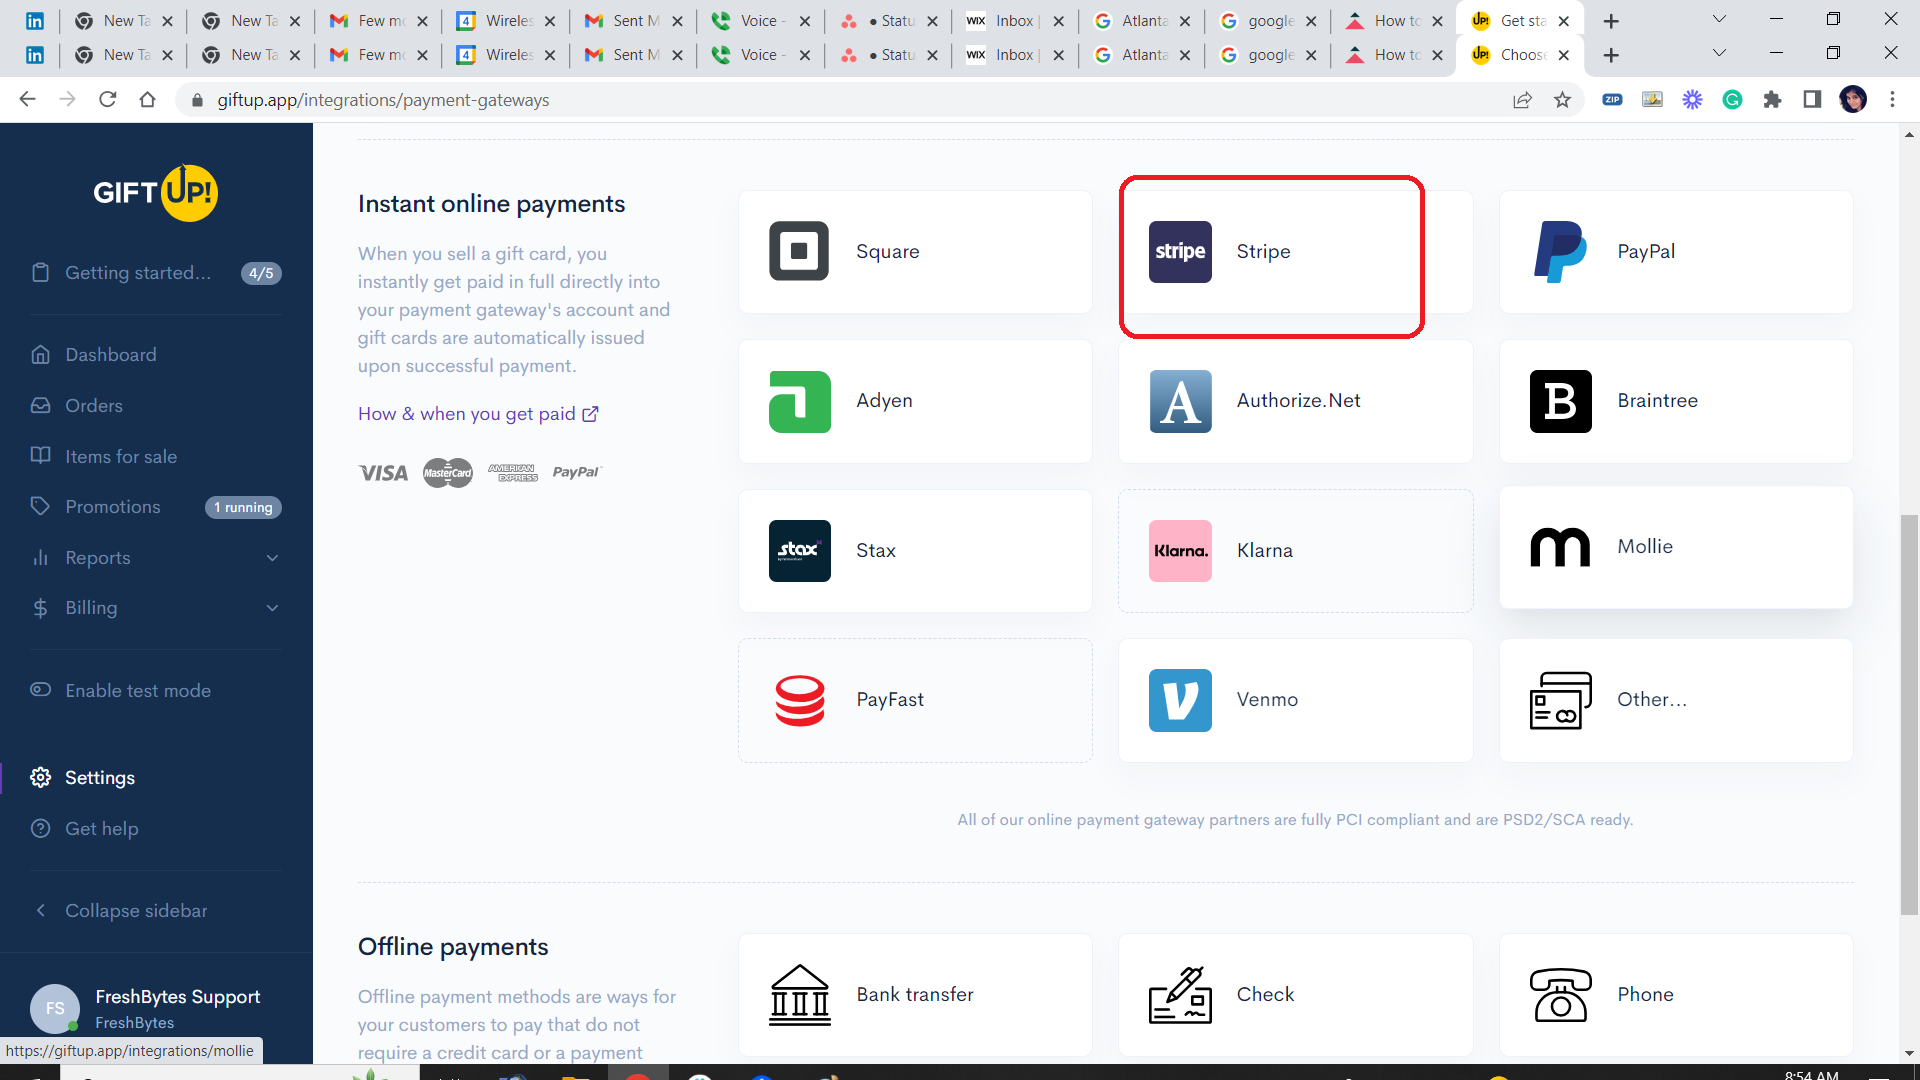1920x1080 pixels.
Task: Choose the Venmo payment icon
Action: 1180,700
